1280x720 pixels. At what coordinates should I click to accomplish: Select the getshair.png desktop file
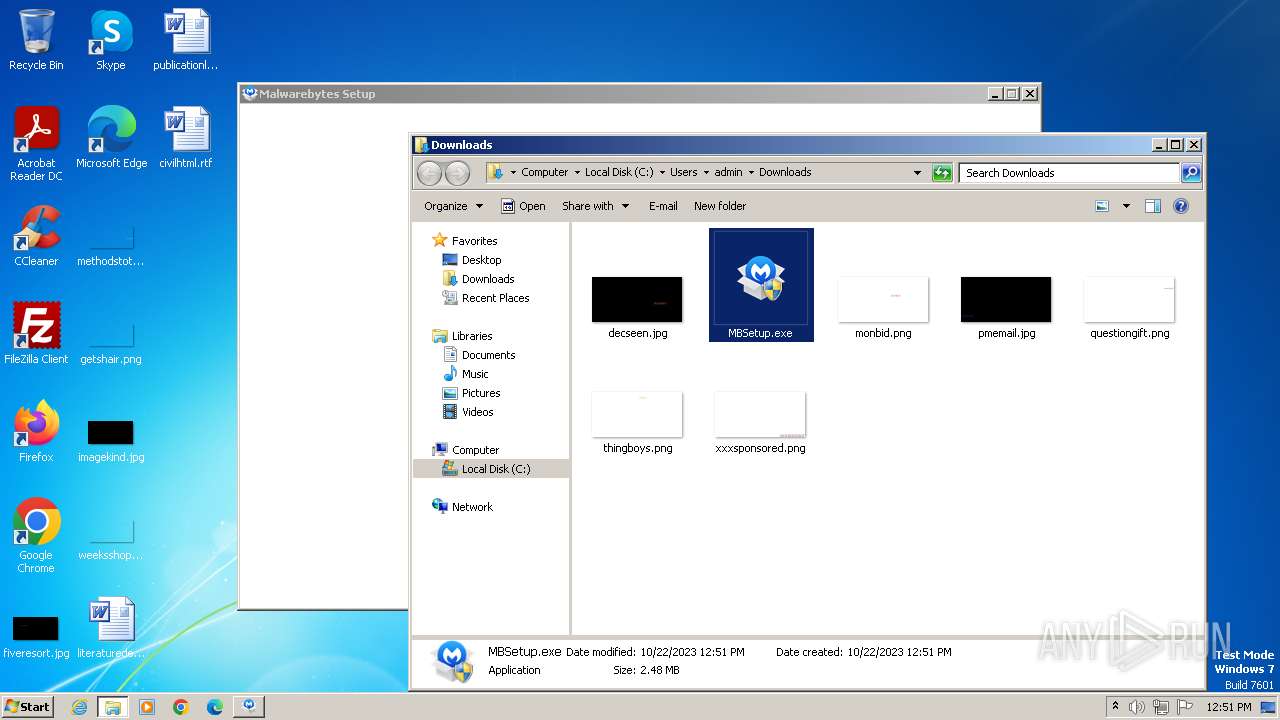[x=111, y=342]
